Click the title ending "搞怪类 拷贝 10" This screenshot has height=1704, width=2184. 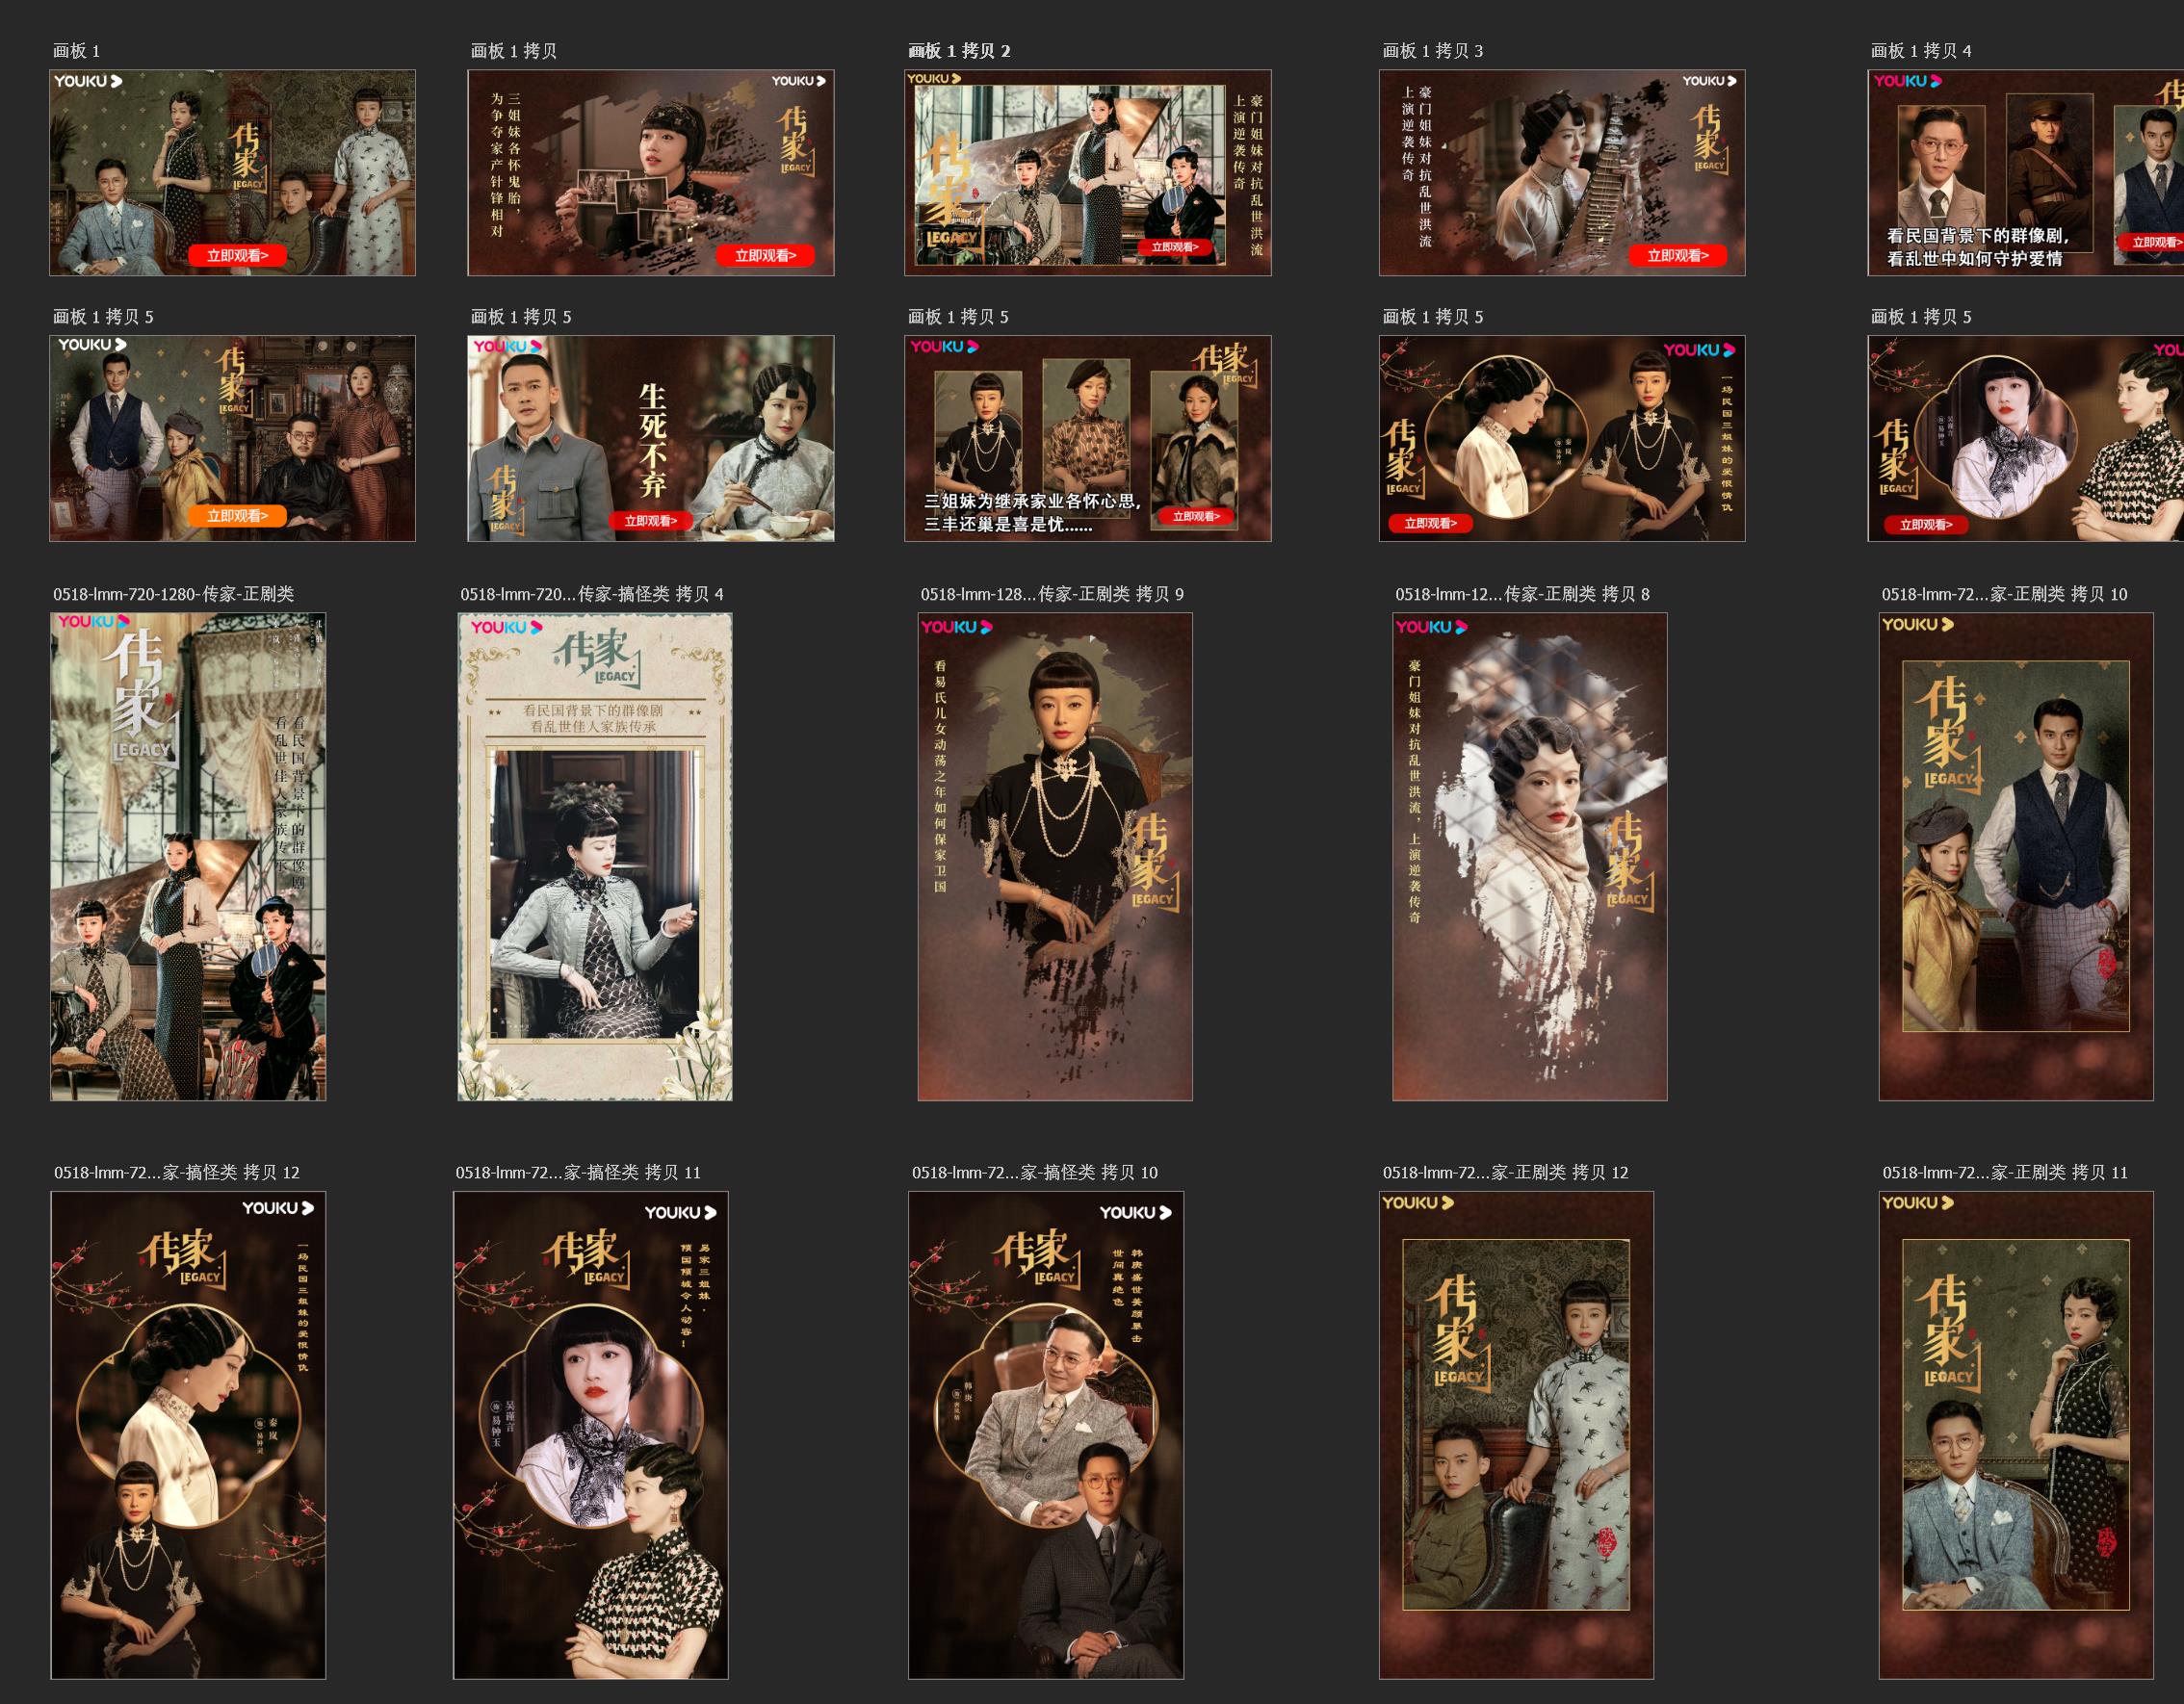[x=1034, y=1172]
